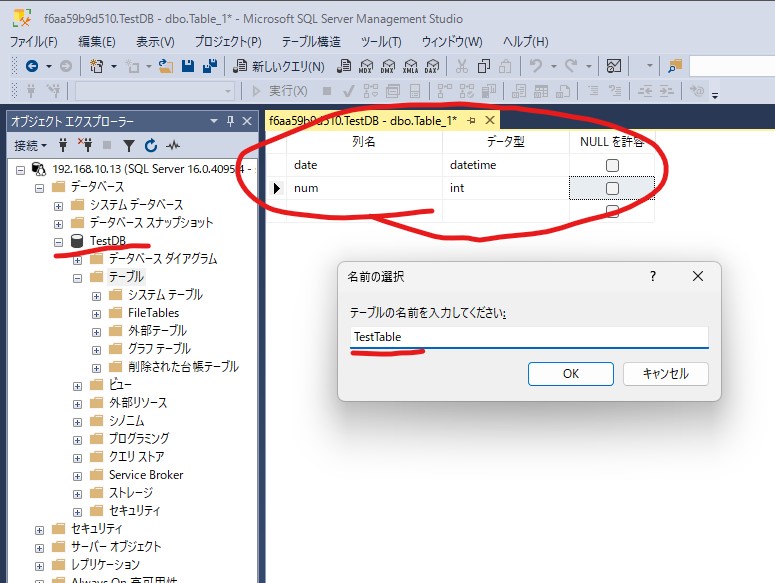Open the プロジェクト(P) menu
The image size is (775, 583).
coord(228,42)
